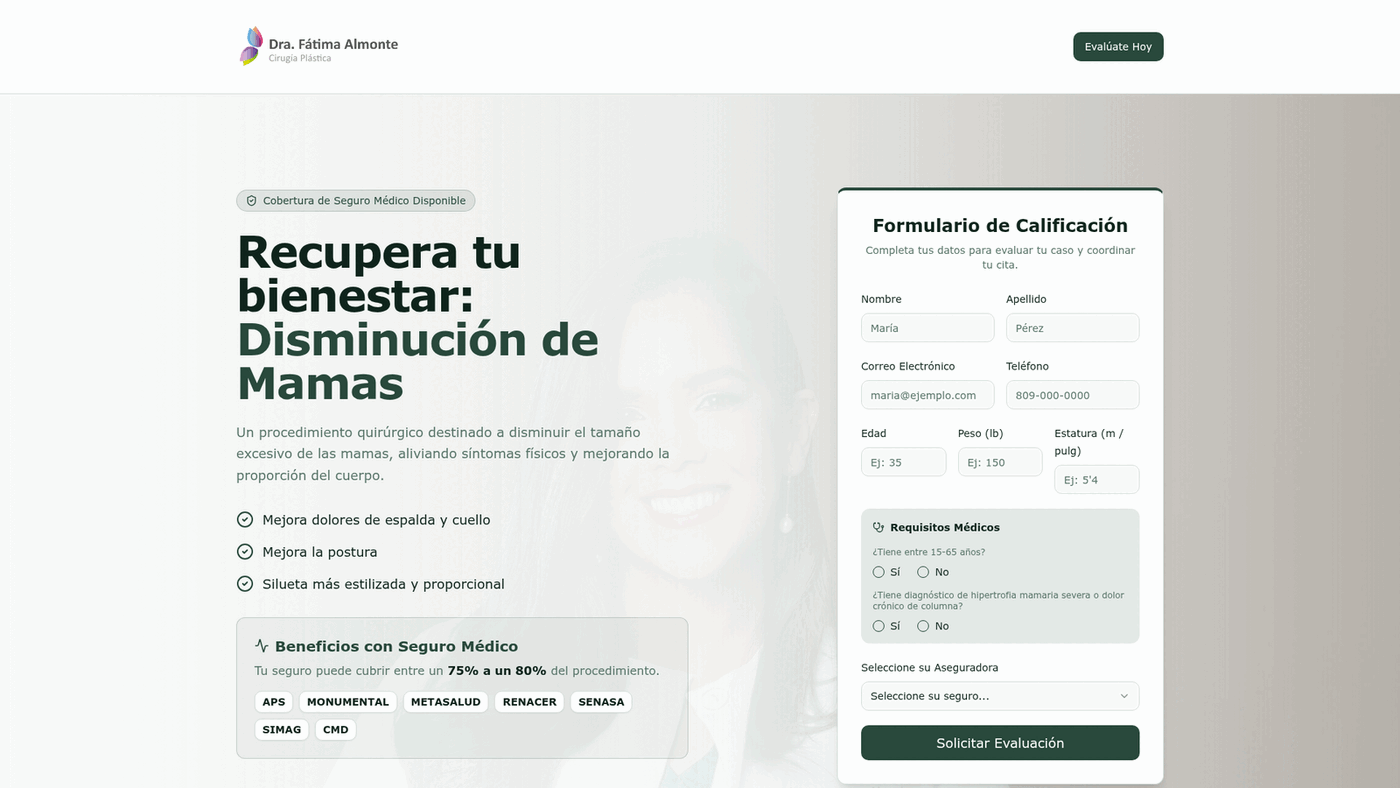Click the Estatura input field
This screenshot has height=788, width=1400.
click(1097, 479)
